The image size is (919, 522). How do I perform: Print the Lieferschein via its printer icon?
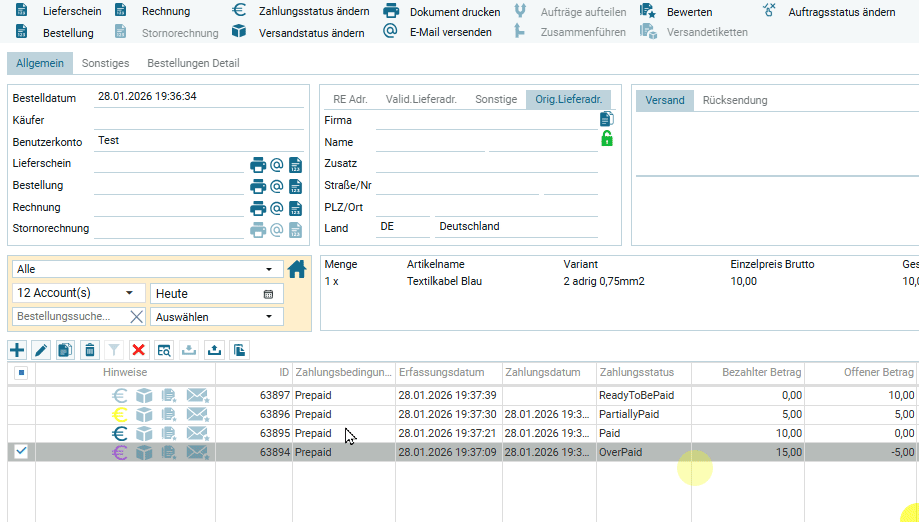point(258,165)
